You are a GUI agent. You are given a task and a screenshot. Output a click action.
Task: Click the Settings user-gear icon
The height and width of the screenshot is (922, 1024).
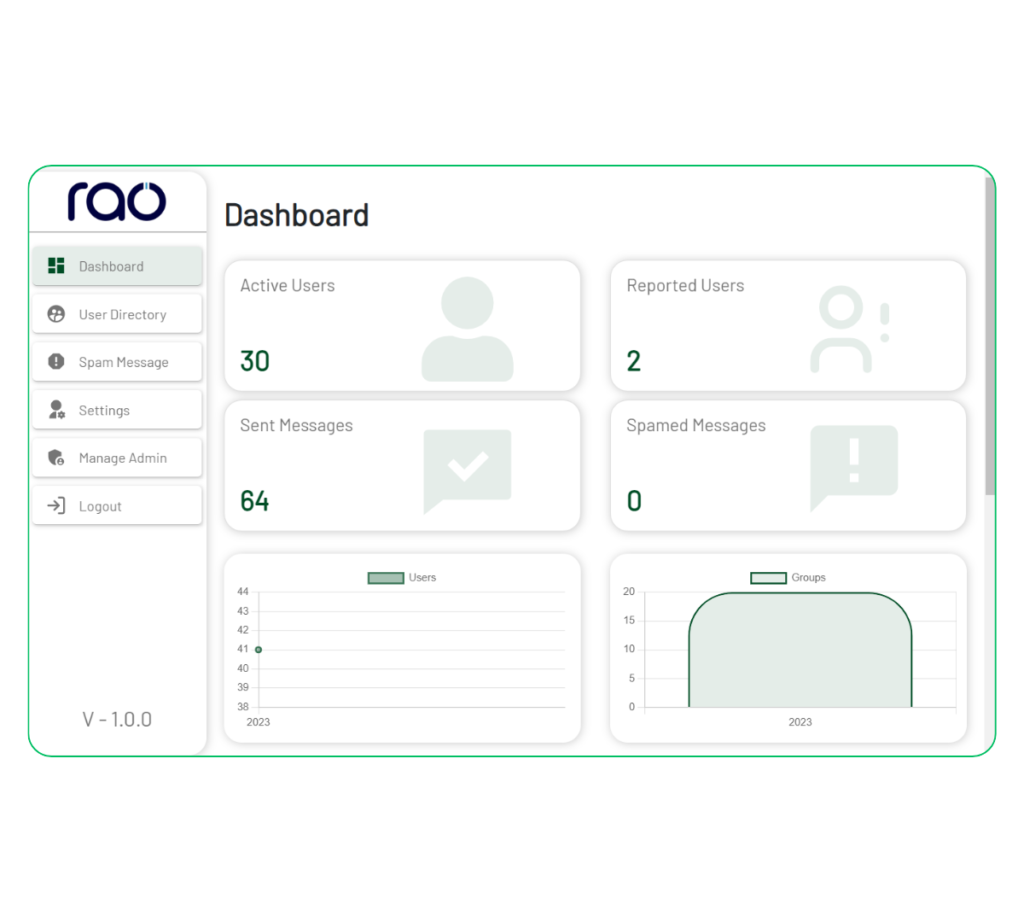coord(57,410)
